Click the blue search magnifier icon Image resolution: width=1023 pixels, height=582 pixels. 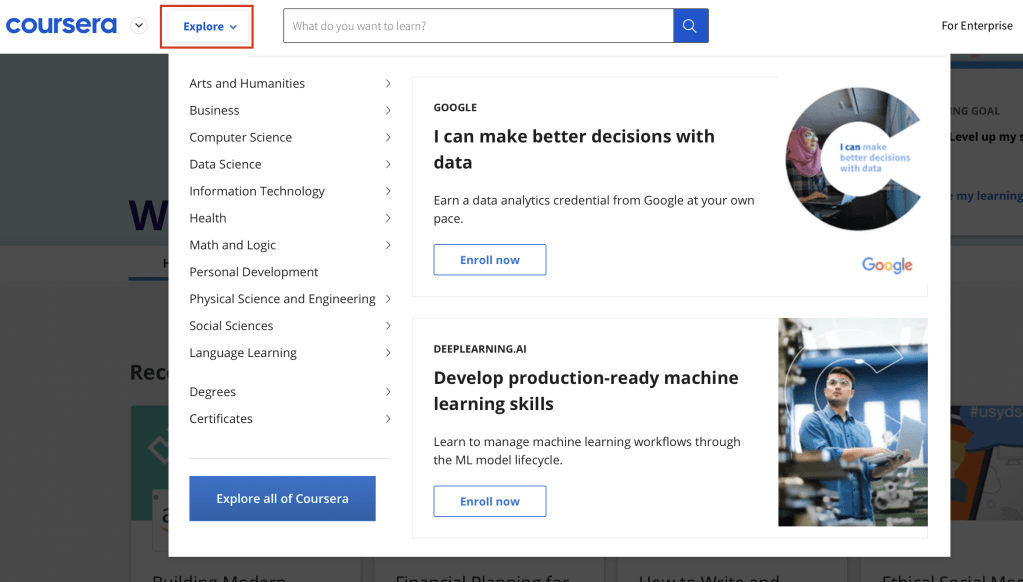(690, 26)
